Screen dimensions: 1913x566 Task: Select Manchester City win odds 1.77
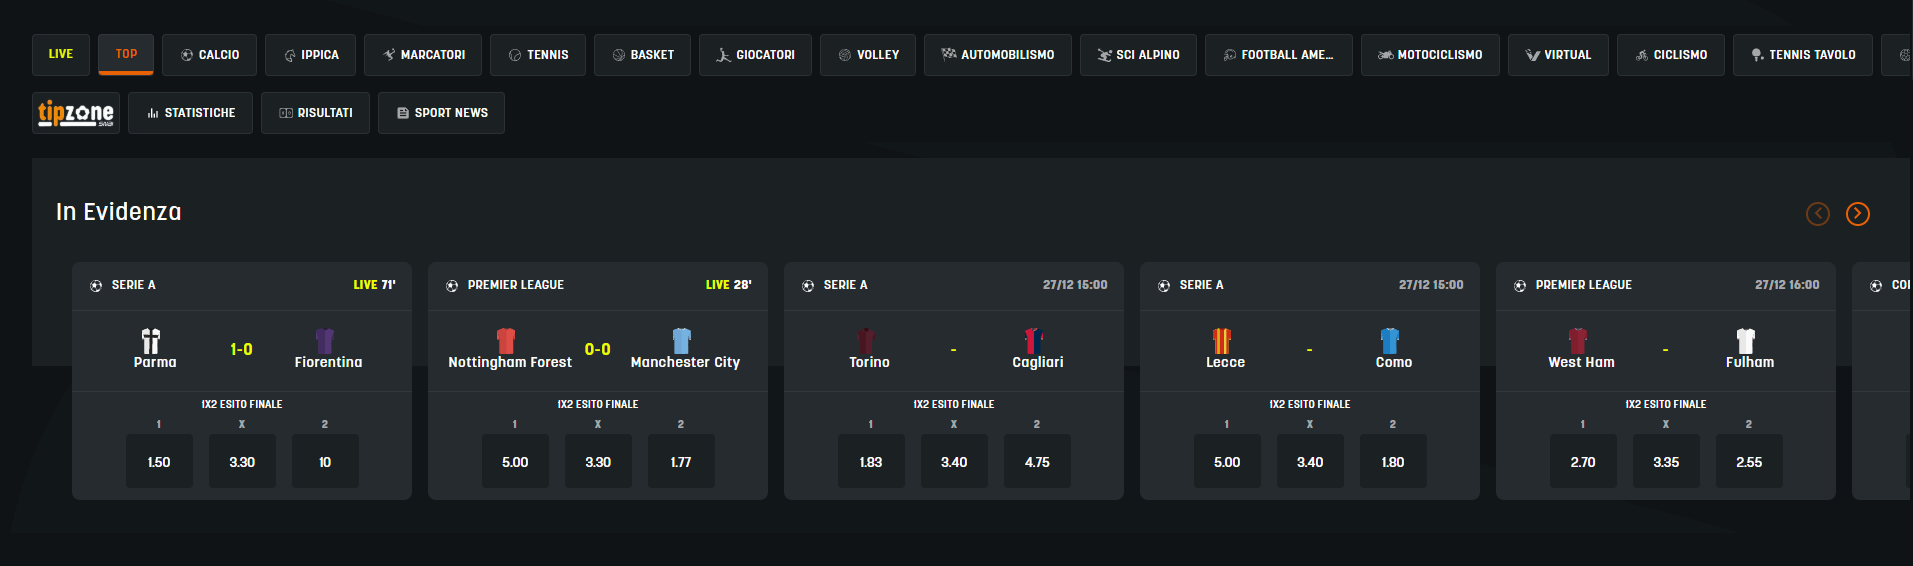click(681, 461)
